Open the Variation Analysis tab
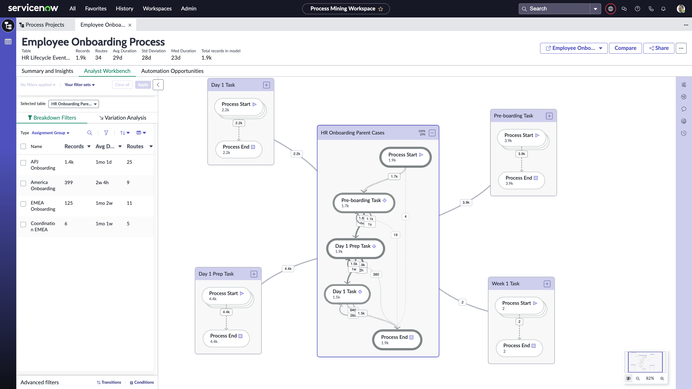692x389 pixels. tap(123, 117)
